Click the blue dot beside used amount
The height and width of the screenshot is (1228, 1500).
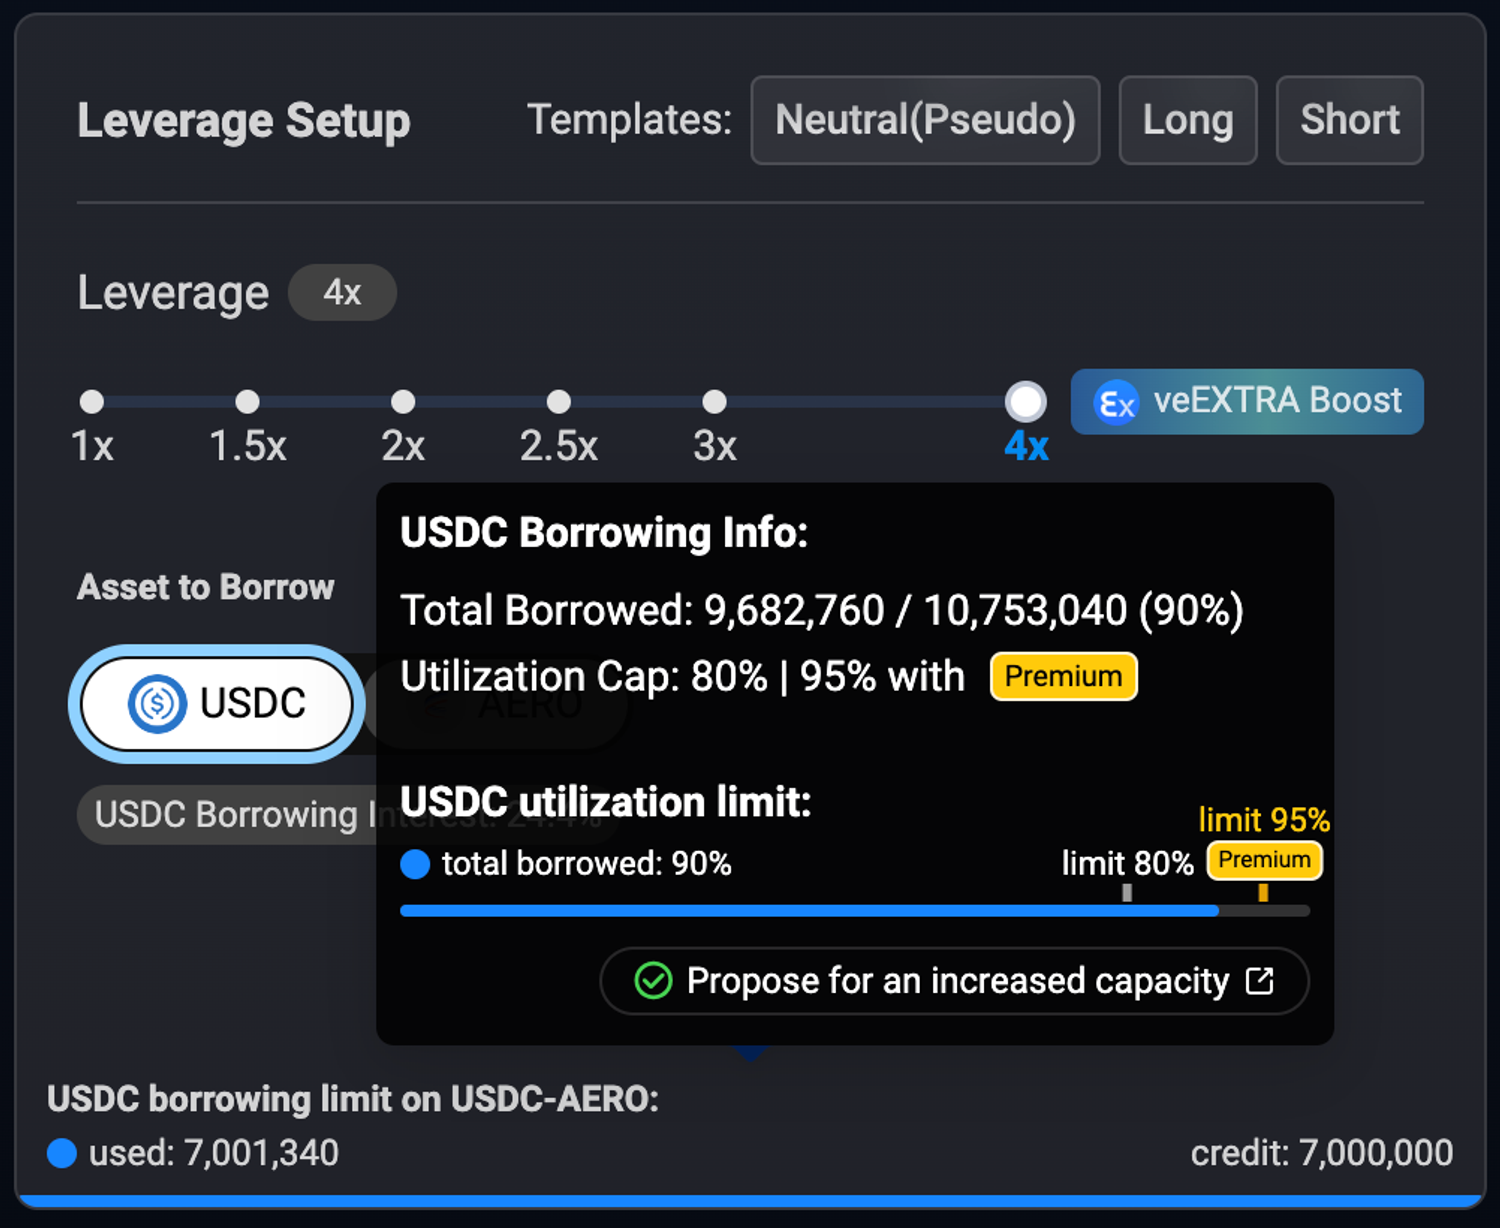(62, 1153)
